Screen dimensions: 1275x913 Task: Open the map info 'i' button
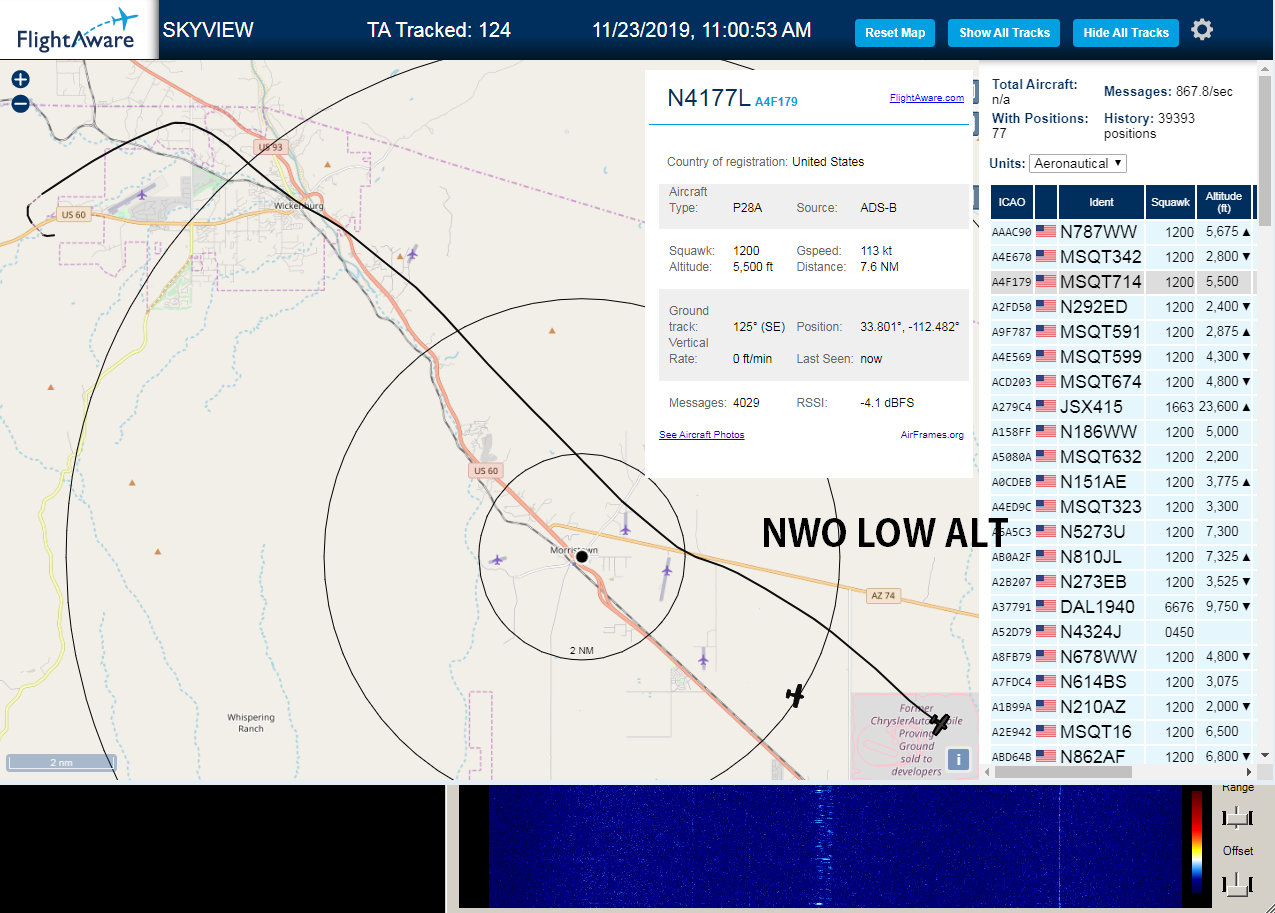coord(958,760)
